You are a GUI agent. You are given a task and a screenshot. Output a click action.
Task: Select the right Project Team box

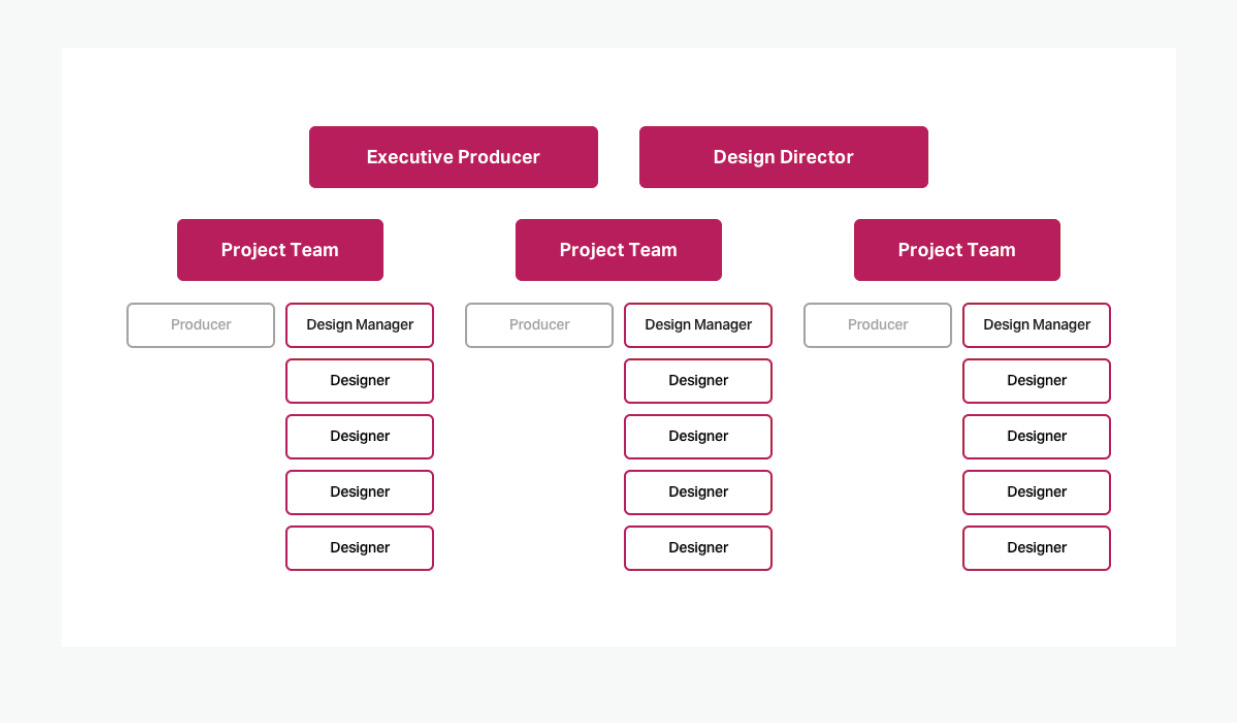coord(957,250)
